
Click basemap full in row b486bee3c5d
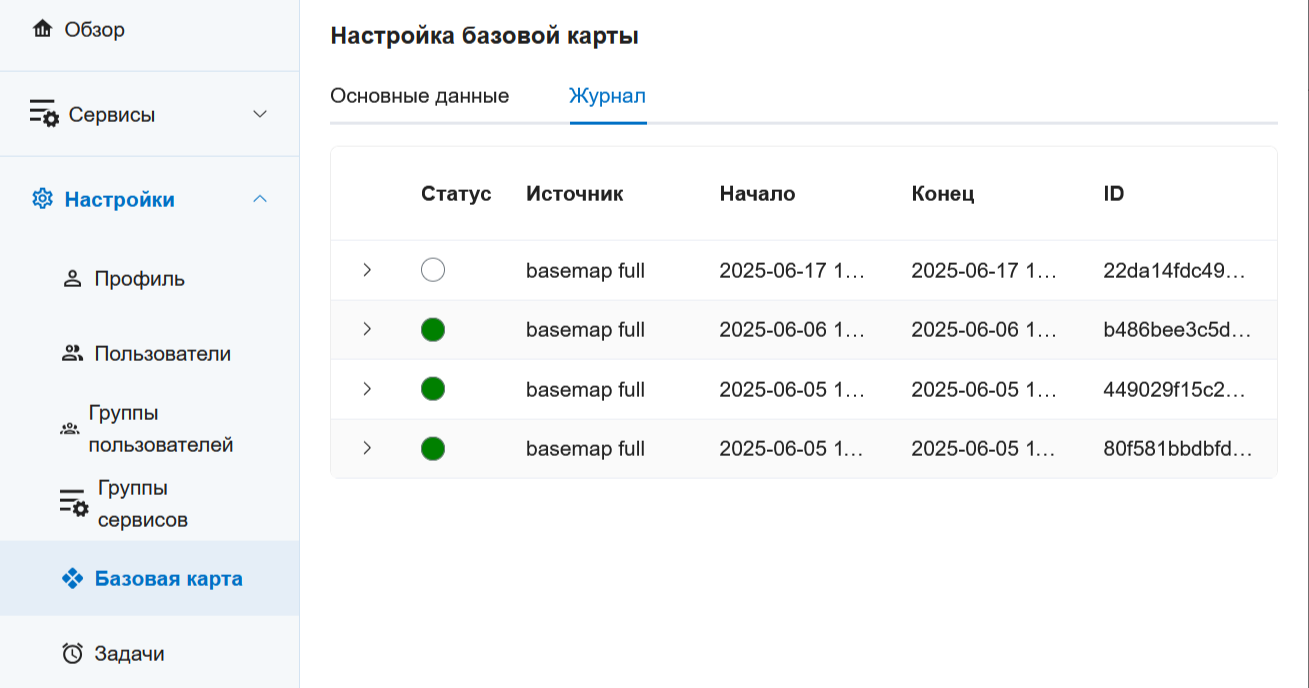tap(586, 330)
